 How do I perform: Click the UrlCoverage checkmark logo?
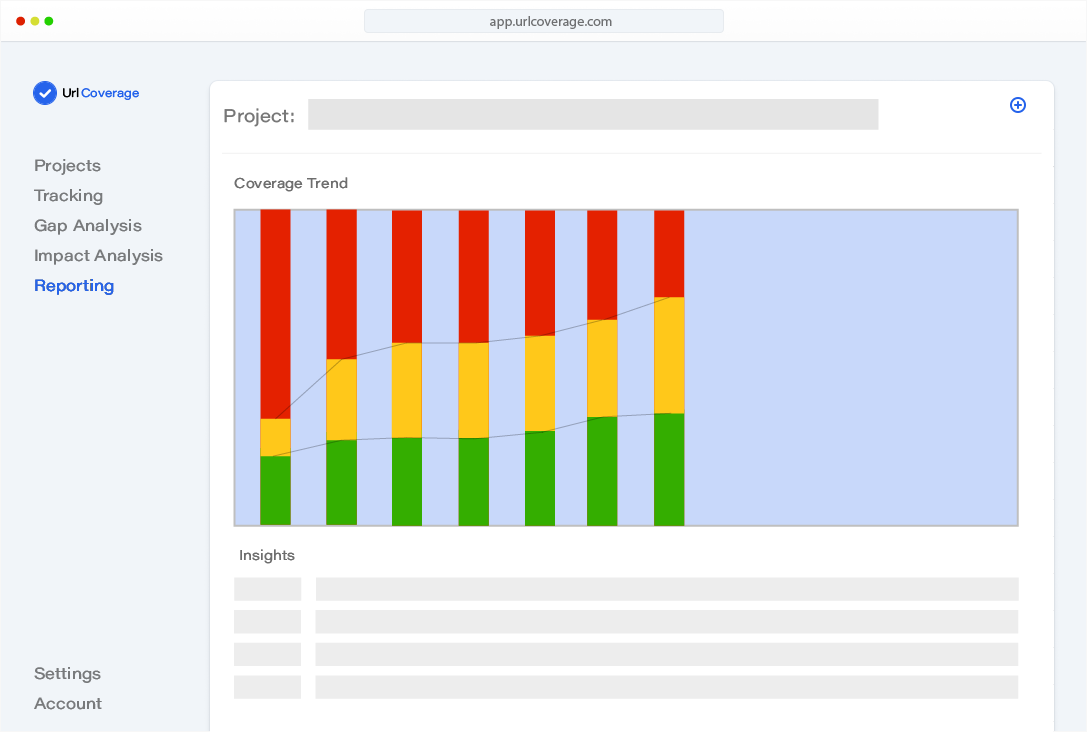[x=45, y=93]
